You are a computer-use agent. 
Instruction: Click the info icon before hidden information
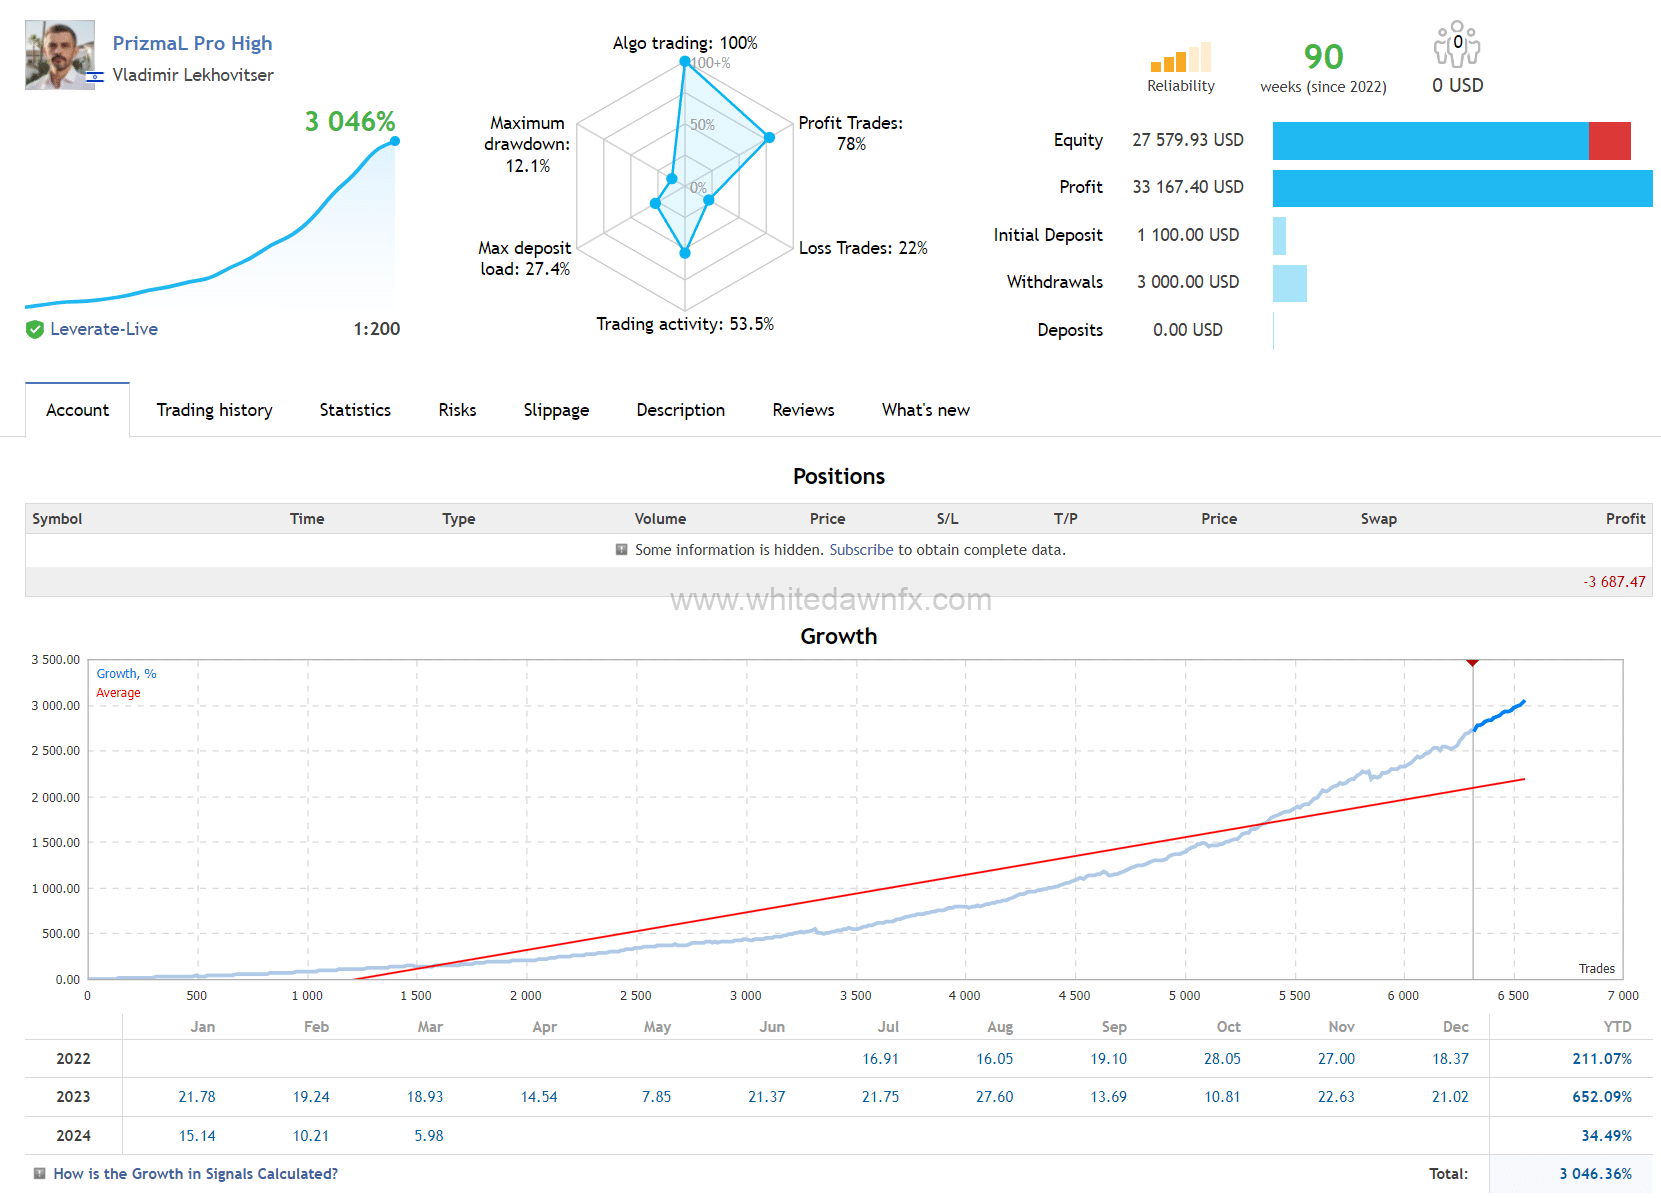point(621,550)
